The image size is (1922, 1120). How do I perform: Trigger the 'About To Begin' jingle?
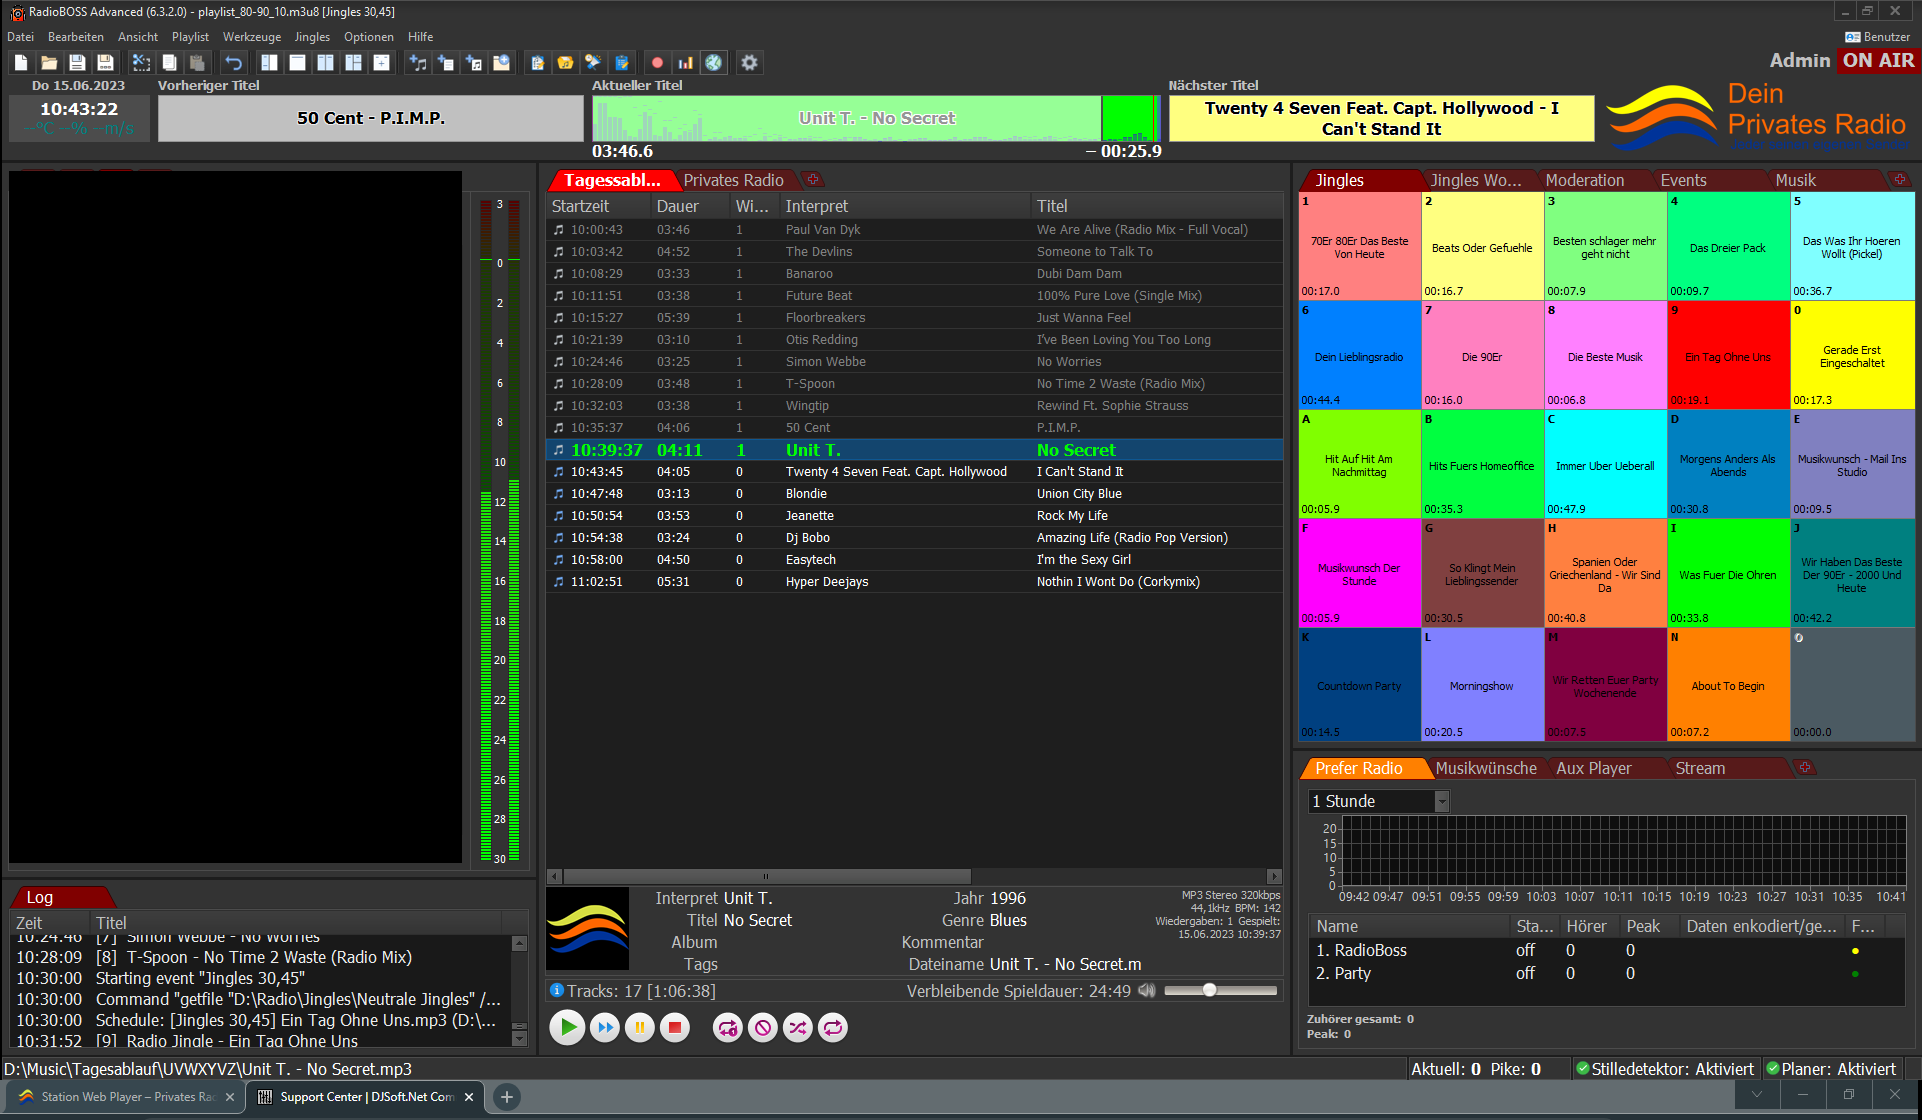[x=1728, y=684]
